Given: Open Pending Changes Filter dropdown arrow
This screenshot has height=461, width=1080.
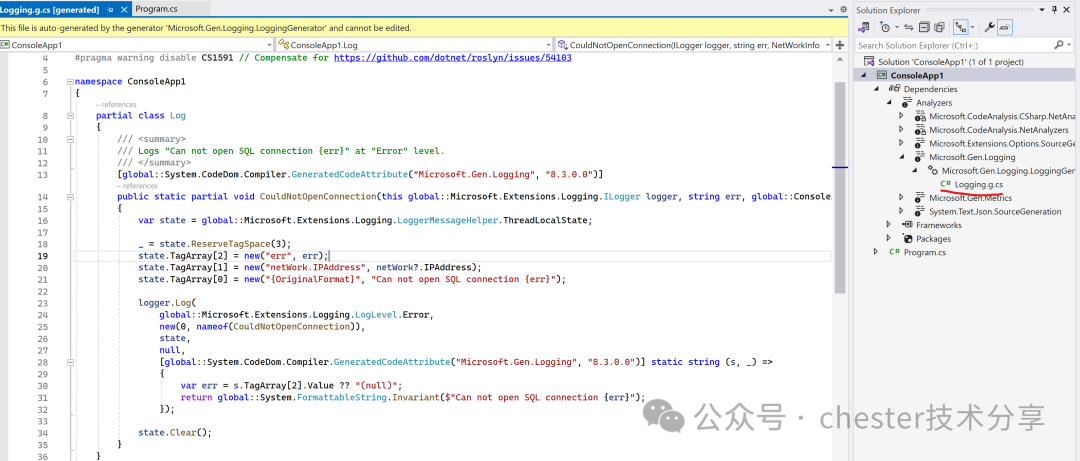Looking at the screenshot, I should click(896, 28).
